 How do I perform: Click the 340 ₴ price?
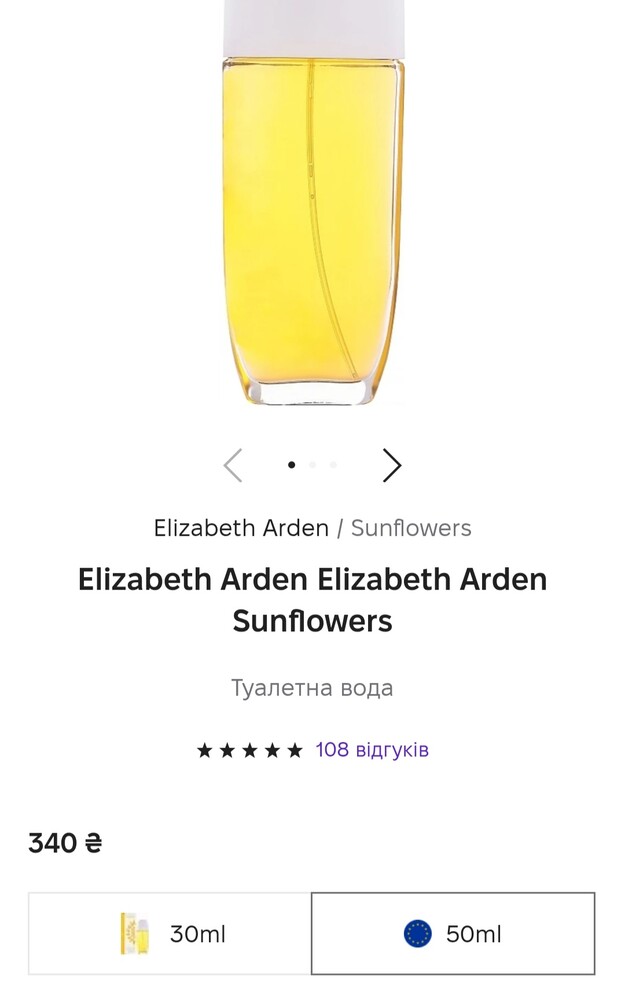tap(65, 843)
